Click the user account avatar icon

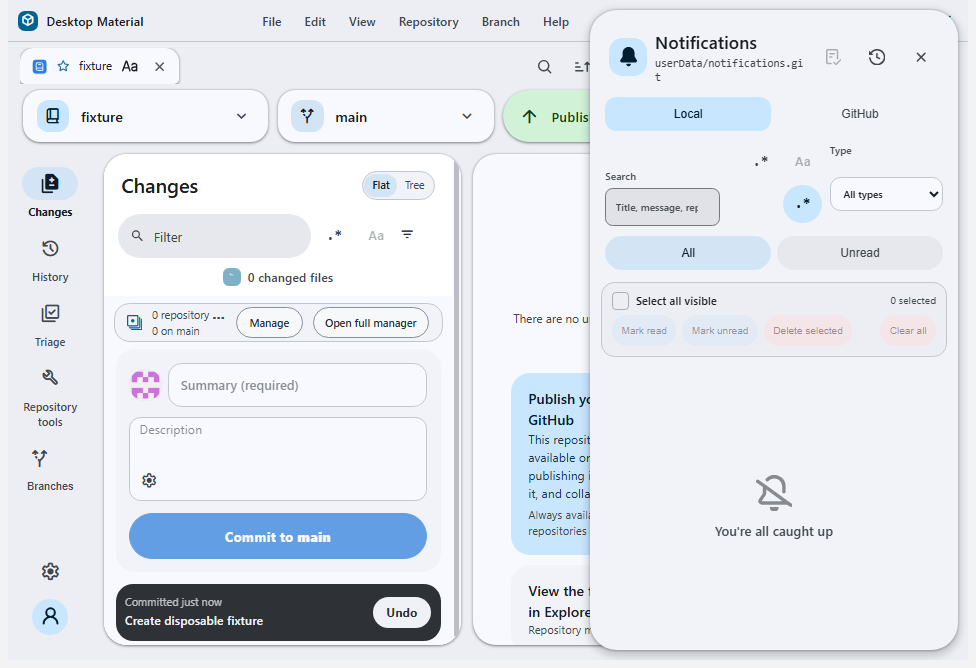50,617
